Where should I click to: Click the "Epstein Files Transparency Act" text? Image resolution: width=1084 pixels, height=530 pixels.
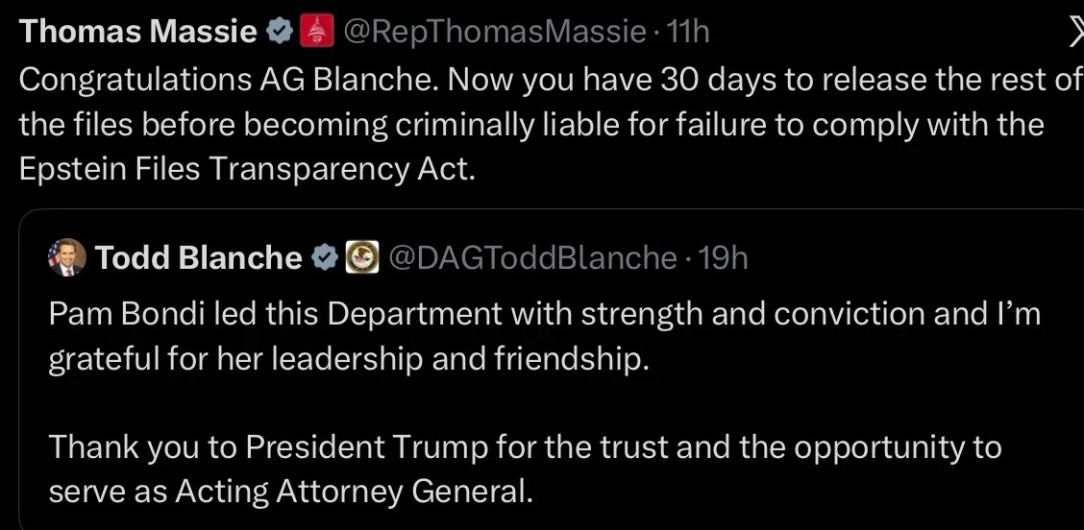(x=244, y=169)
